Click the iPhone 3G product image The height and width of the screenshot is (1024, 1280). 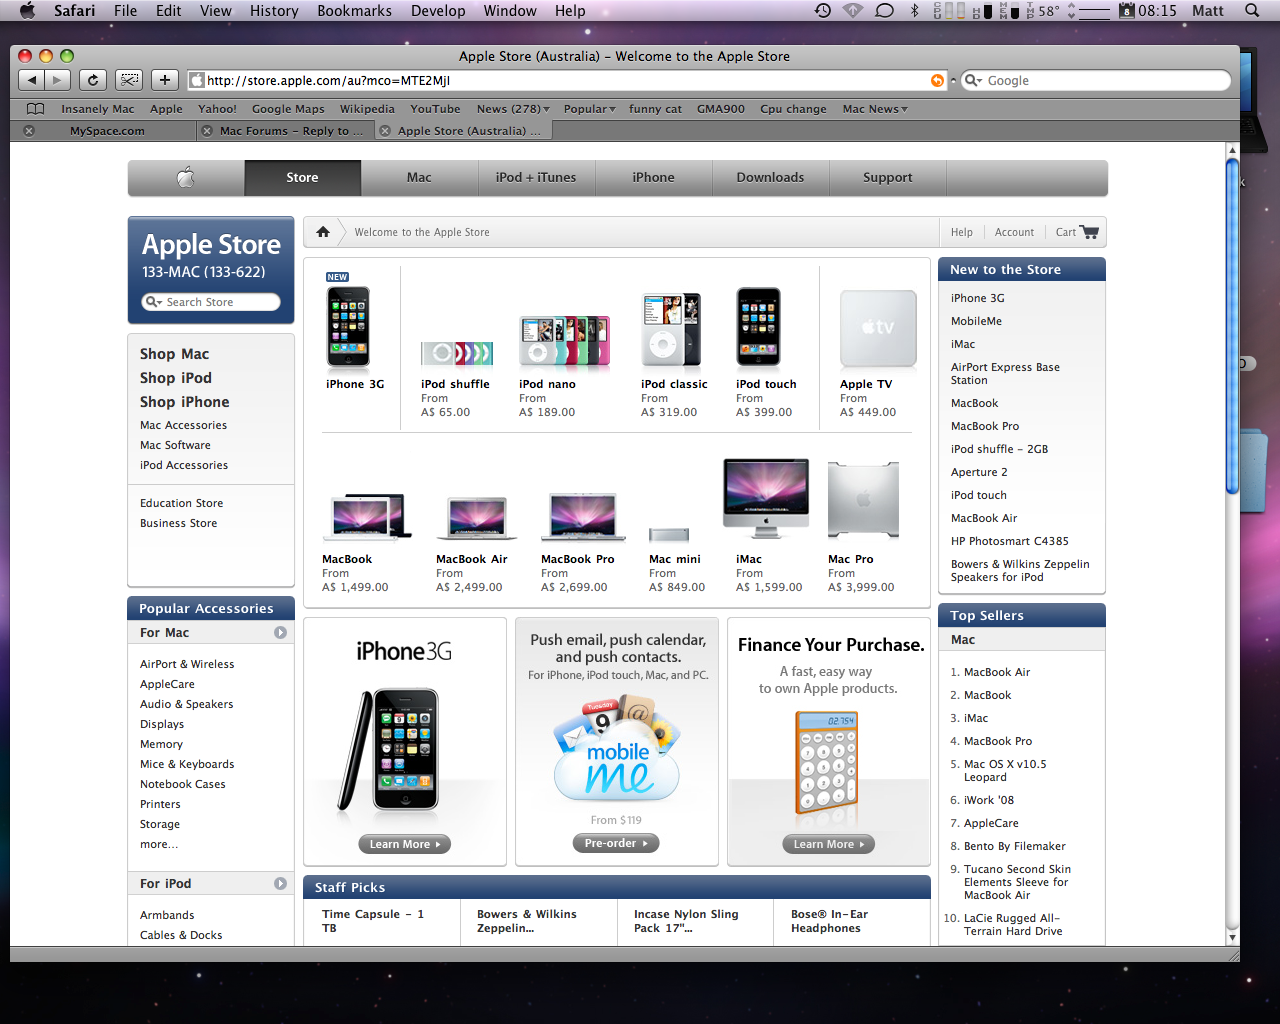click(348, 326)
